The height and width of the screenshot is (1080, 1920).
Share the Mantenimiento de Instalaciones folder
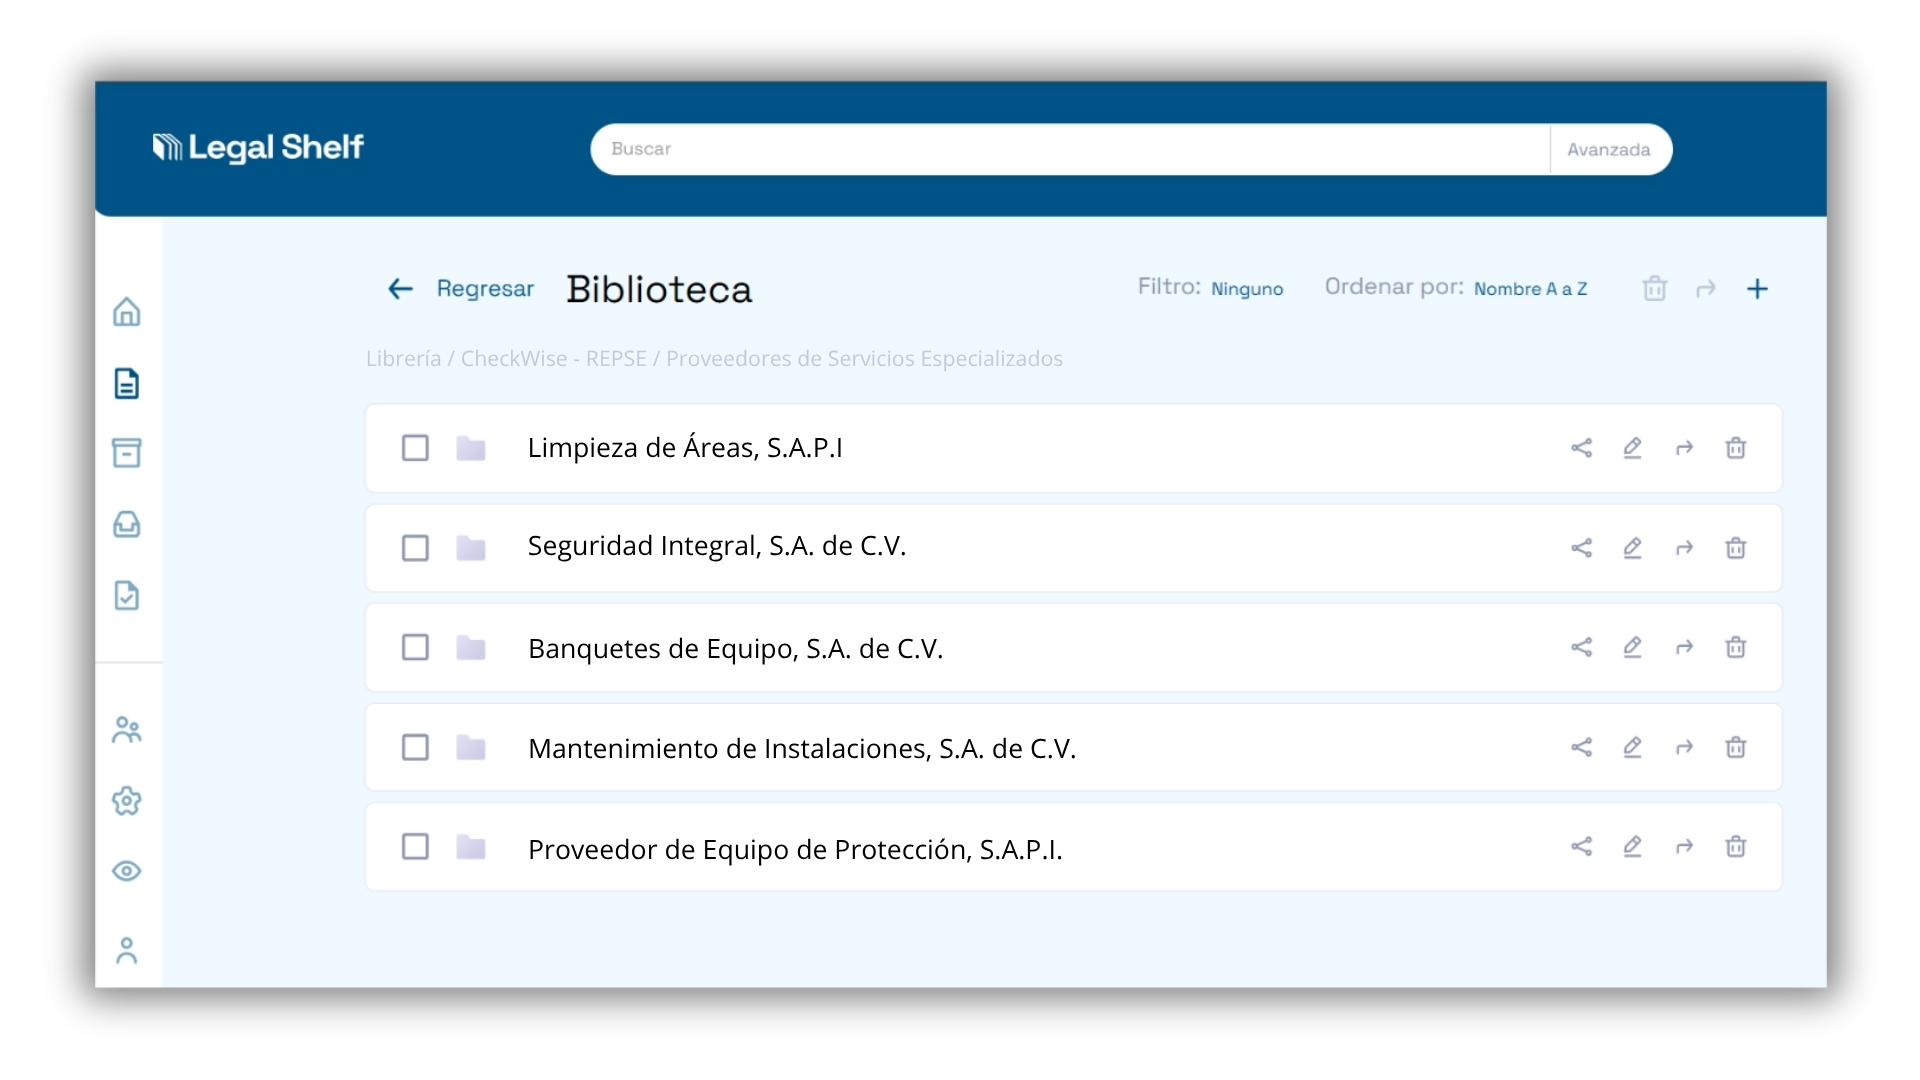(1581, 747)
